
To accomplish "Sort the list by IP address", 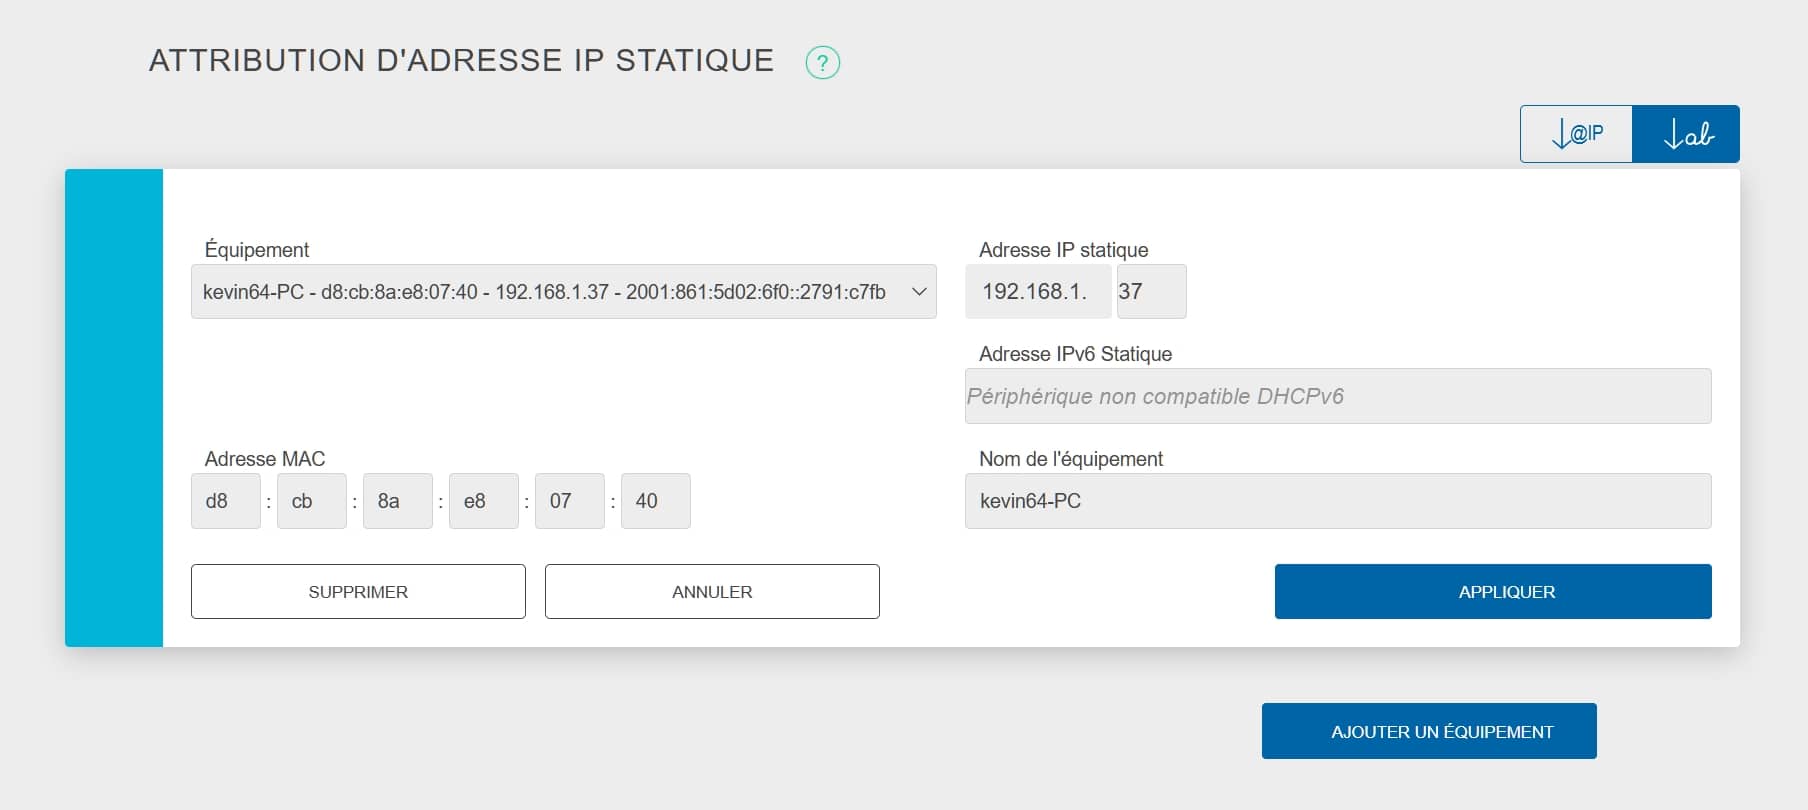I will (x=1576, y=134).
